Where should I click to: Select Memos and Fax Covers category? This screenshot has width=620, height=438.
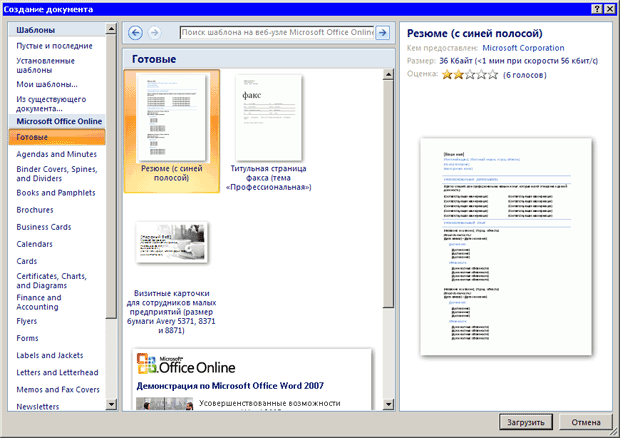tap(58, 389)
